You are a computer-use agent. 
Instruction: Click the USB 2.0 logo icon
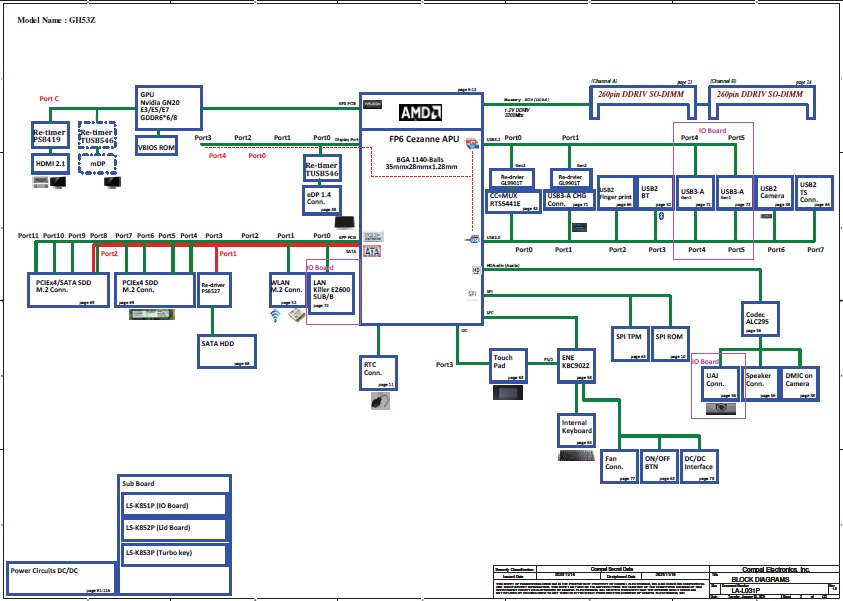click(x=473, y=239)
